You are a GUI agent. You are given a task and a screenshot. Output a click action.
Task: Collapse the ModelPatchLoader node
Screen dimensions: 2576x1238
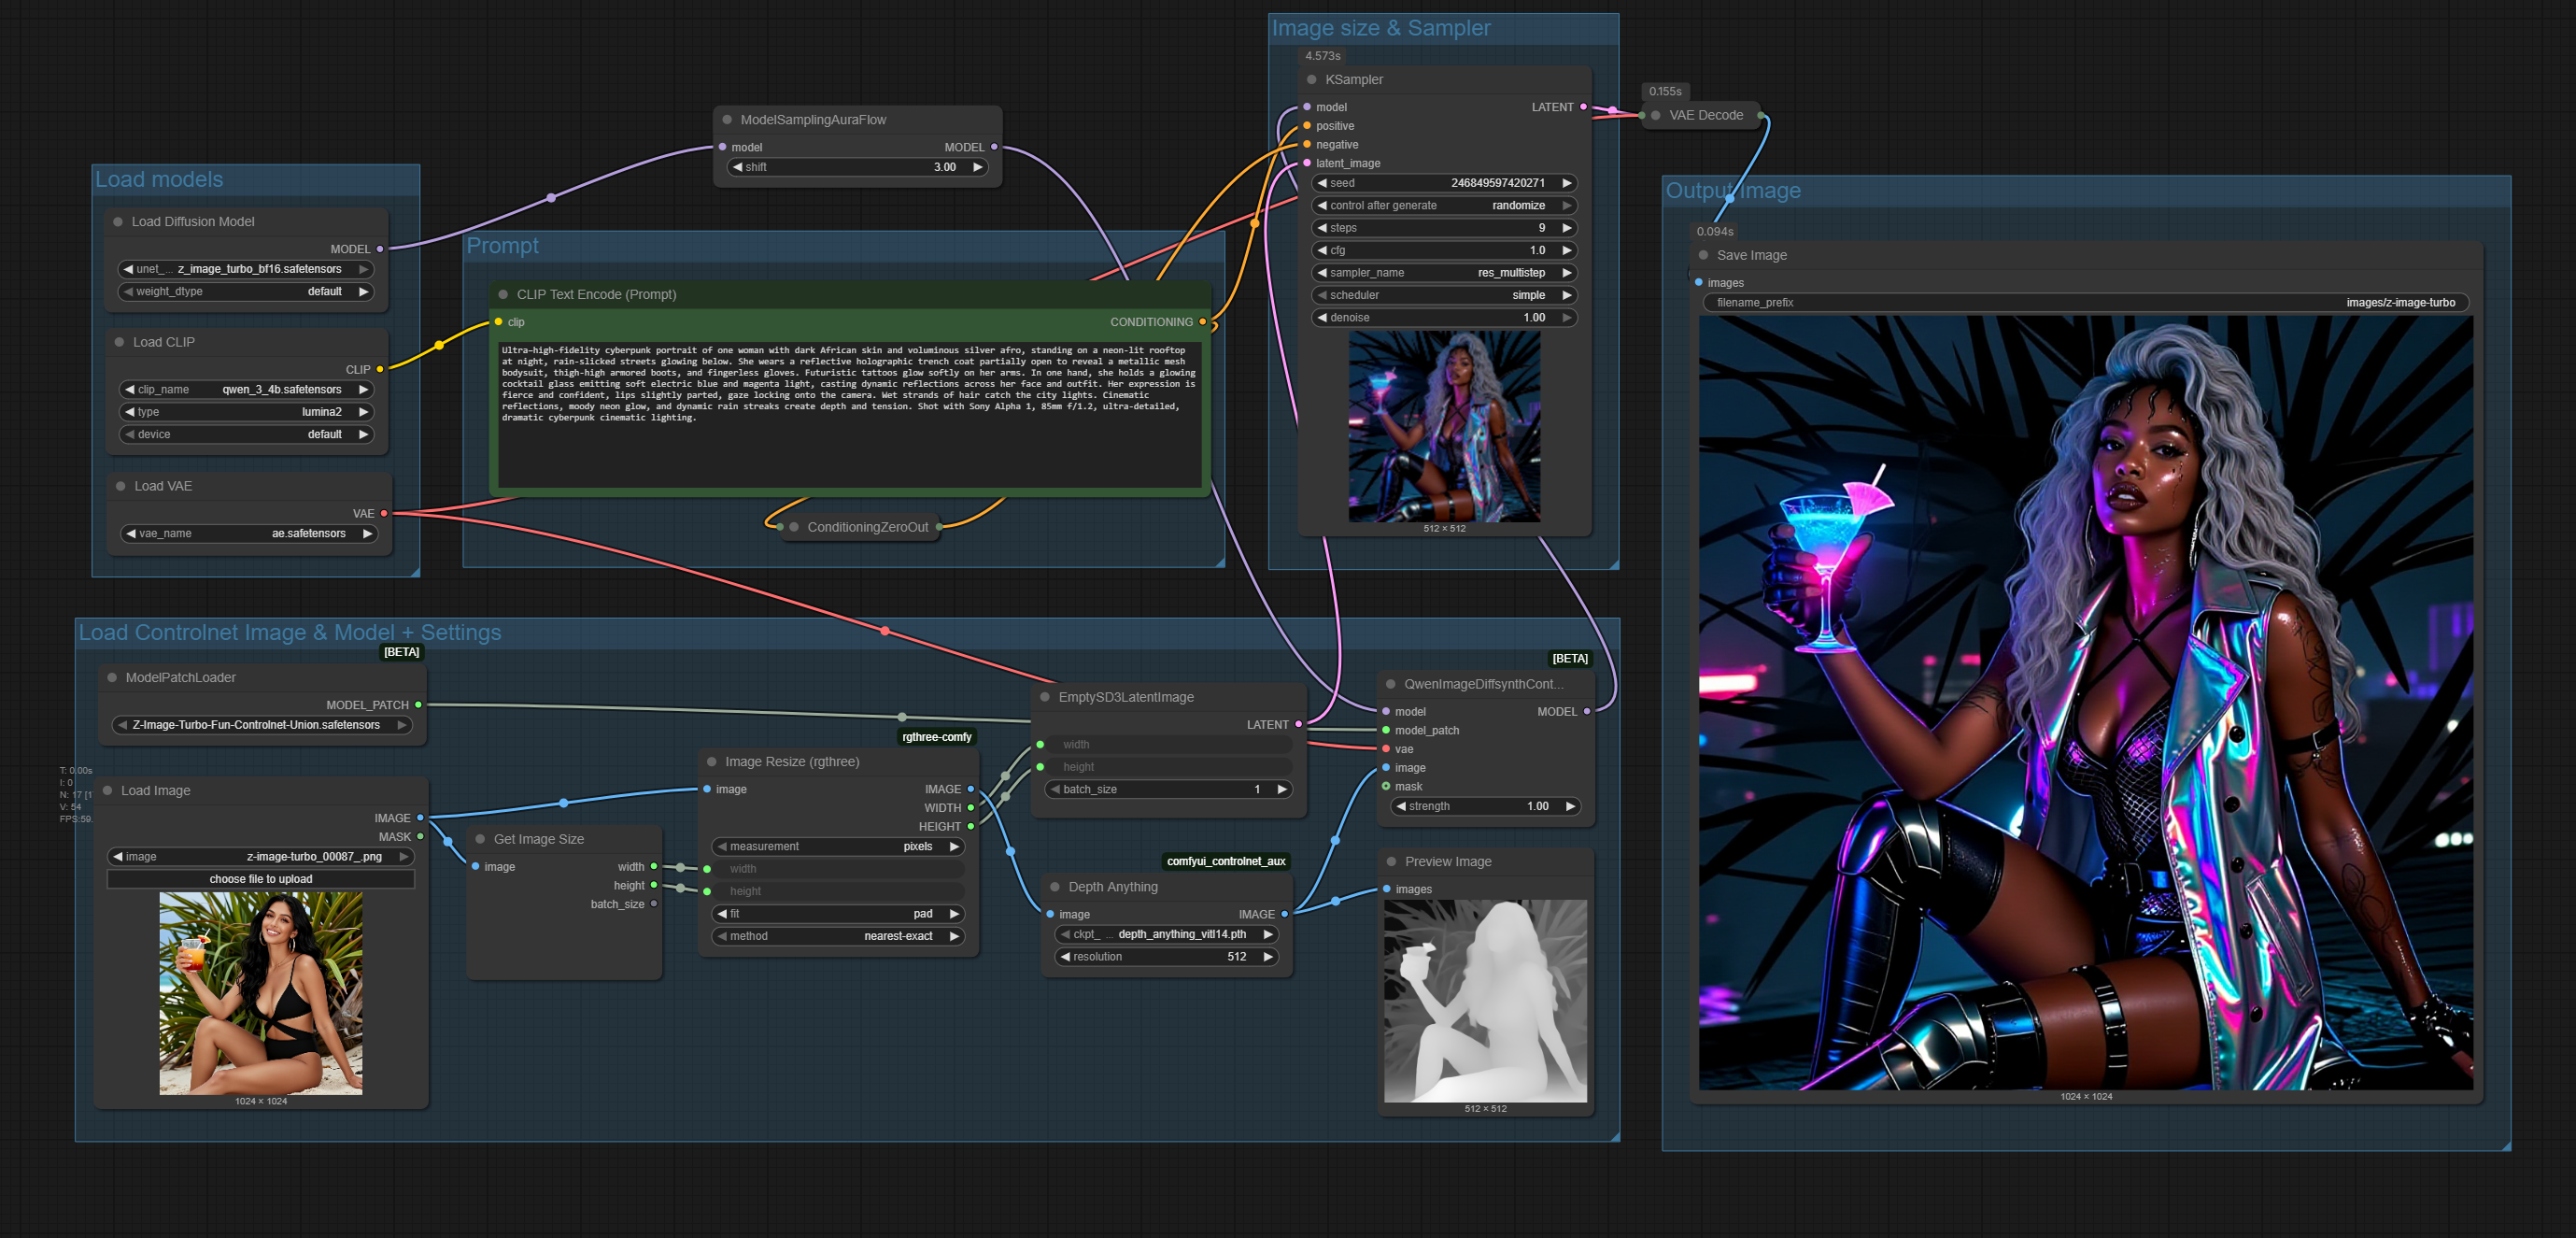tap(112, 678)
